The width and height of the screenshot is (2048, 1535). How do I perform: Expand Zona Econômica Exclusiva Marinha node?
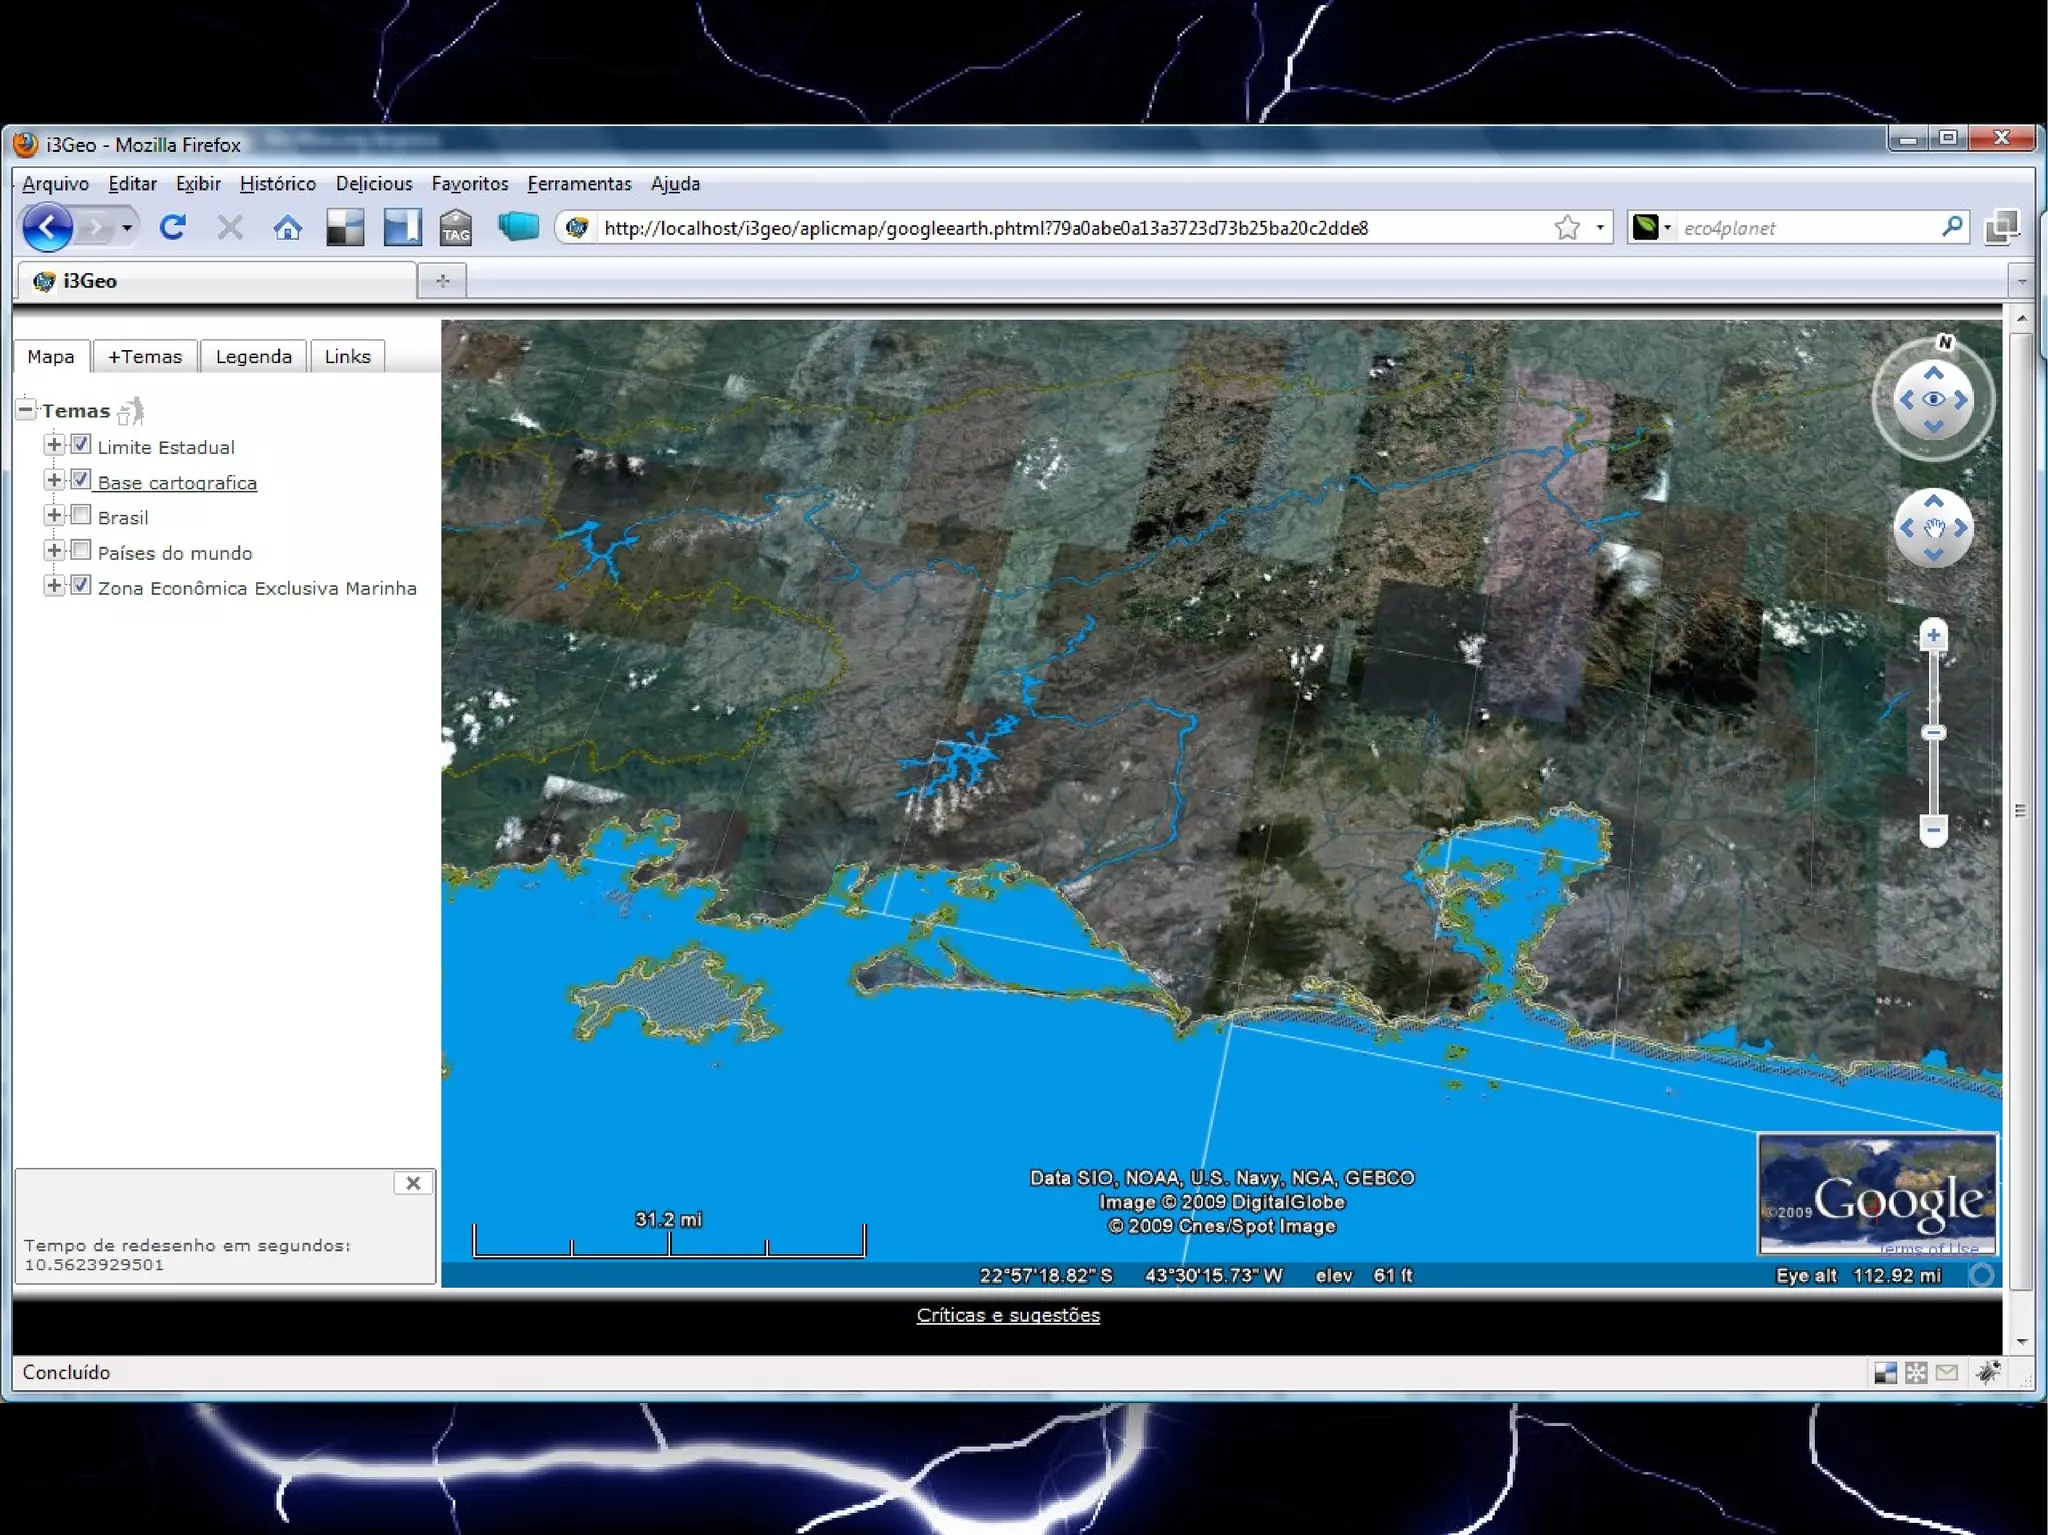pyautogui.click(x=54, y=586)
